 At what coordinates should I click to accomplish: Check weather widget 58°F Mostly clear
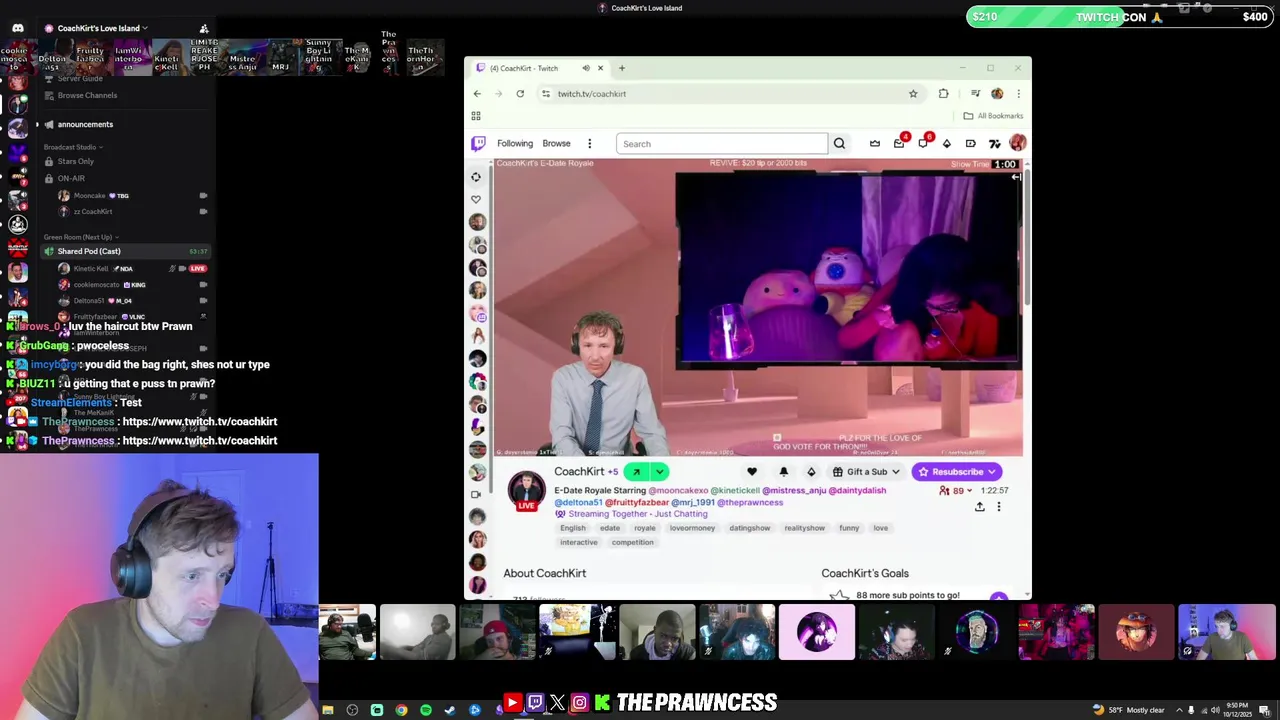pos(1129,710)
